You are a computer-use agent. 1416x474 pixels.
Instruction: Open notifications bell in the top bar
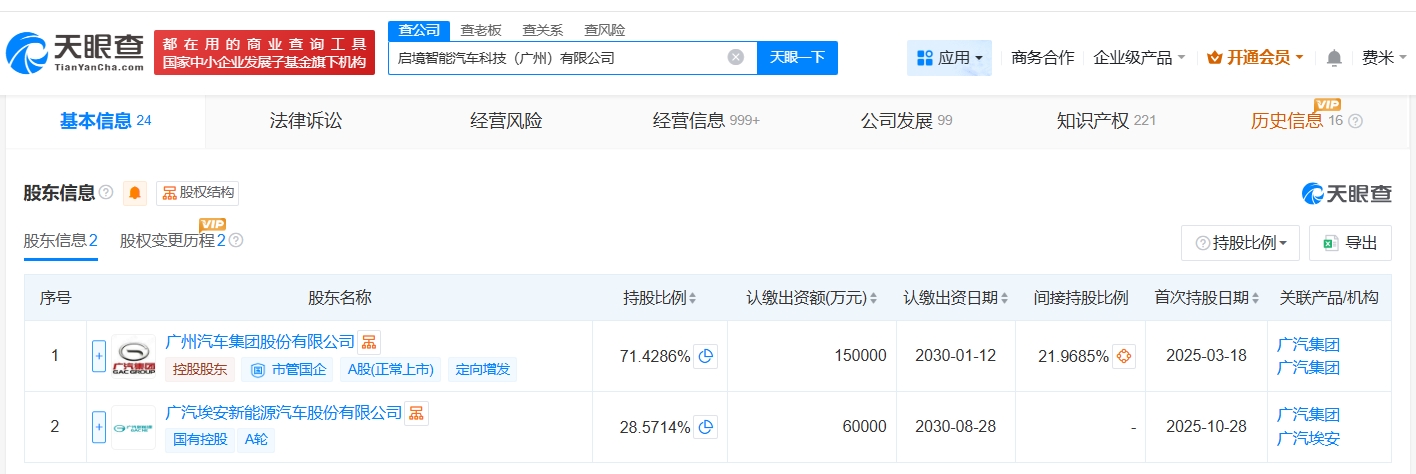coord(1334,58)
